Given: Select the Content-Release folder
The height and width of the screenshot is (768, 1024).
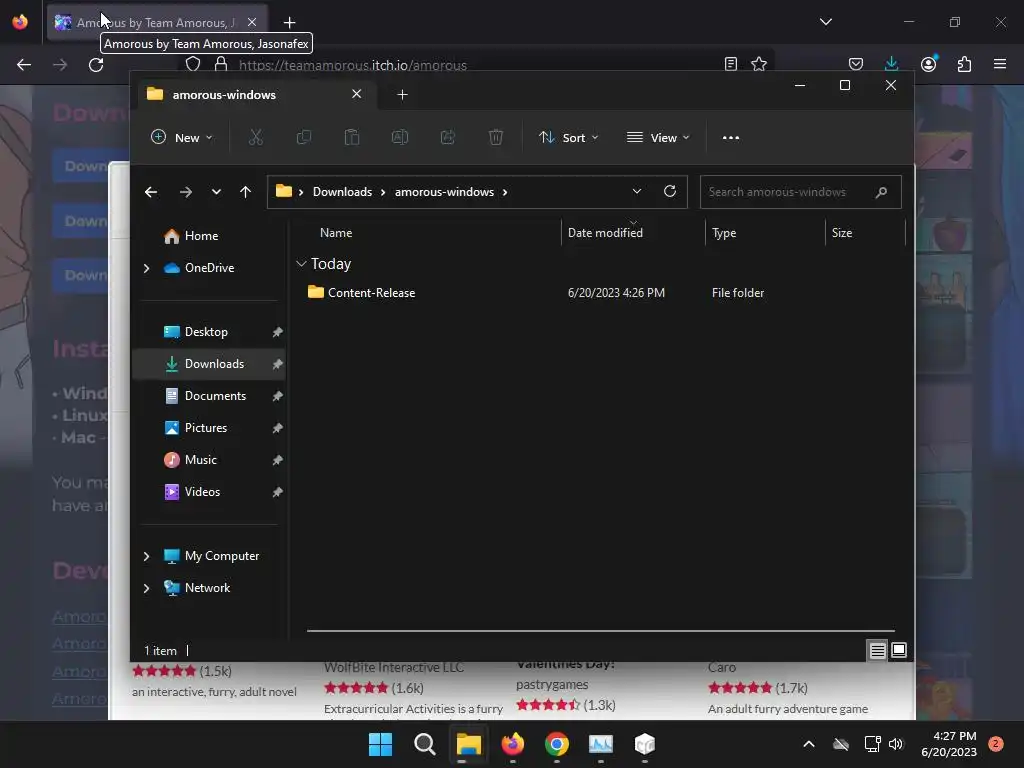Looking at the screenshot, I should pyautogui.click(x=372, y=293).
